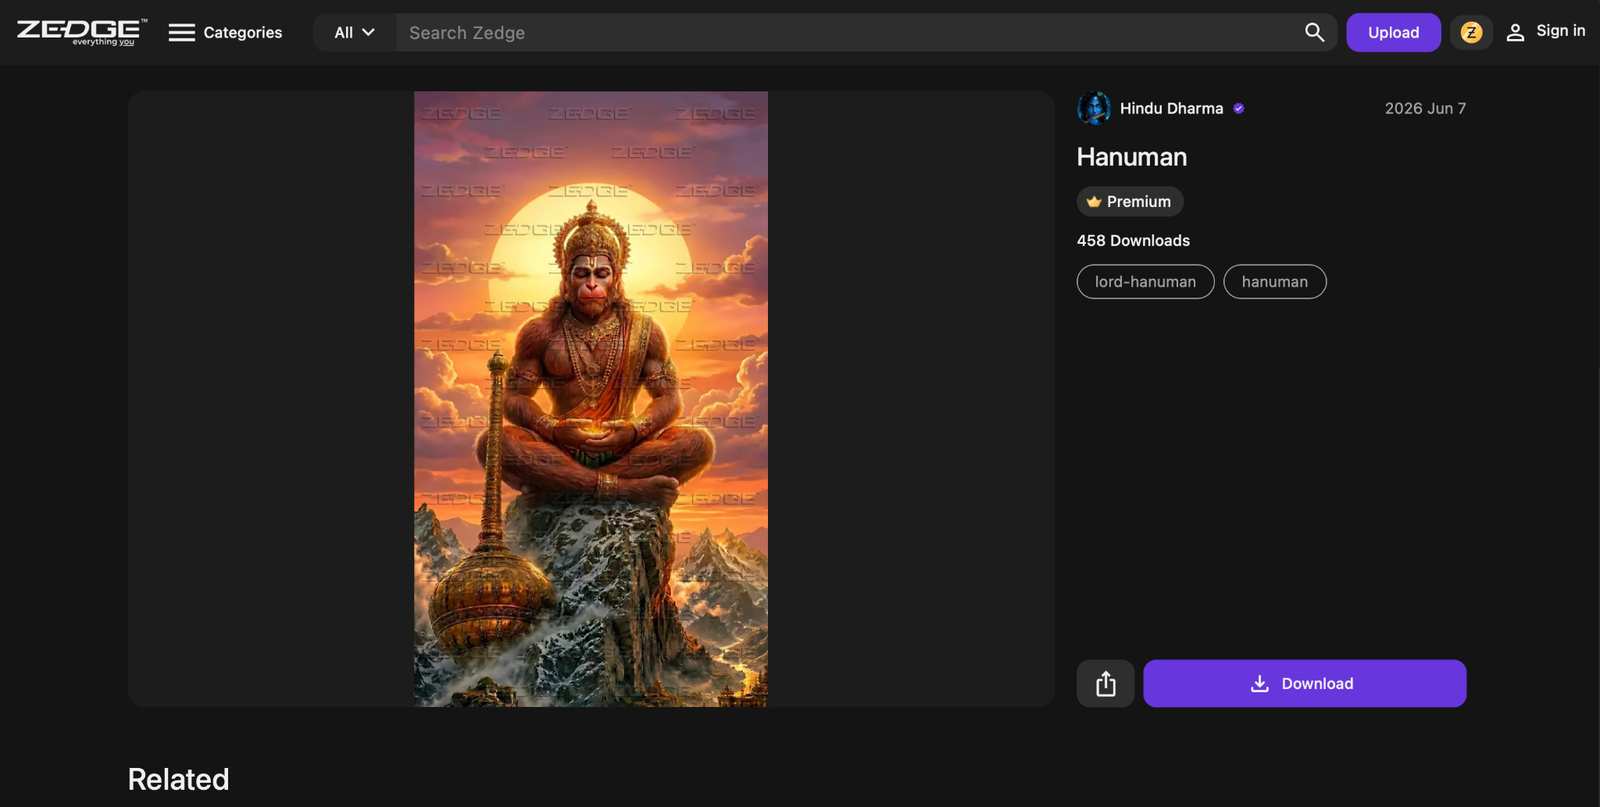The image size is (1600, 807).
Task: Click the Download button
Action: (1305, 684)
